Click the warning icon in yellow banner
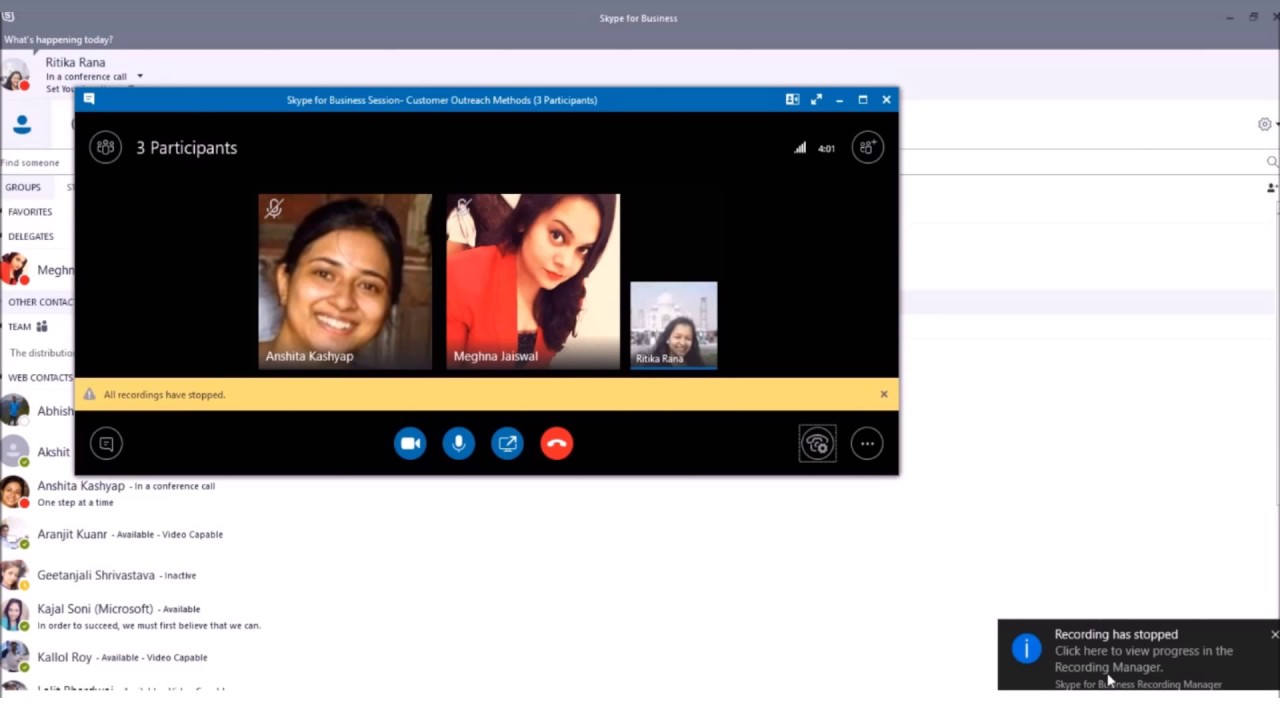1280x720 pixels. (x=89, y=394)
